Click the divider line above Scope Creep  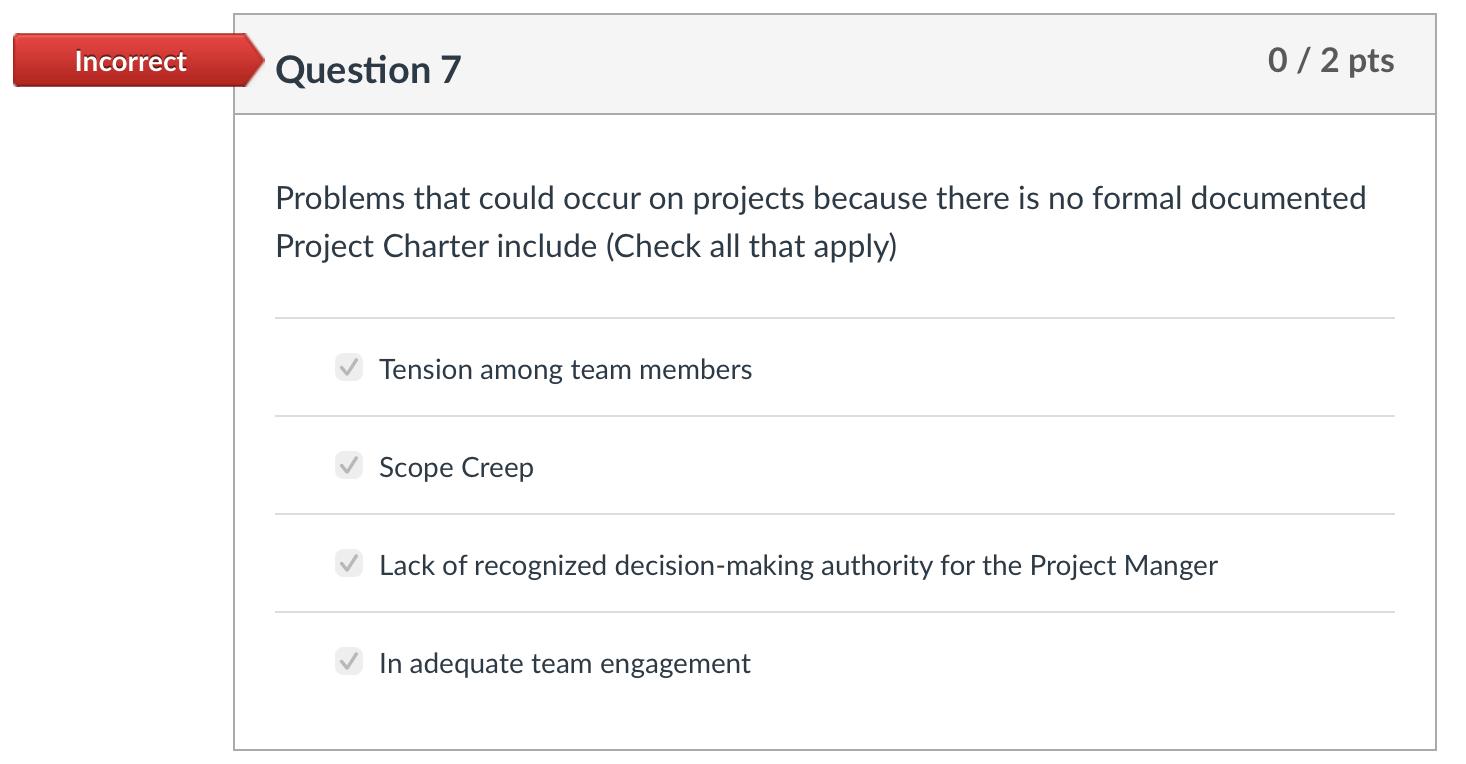coord(835,416)
